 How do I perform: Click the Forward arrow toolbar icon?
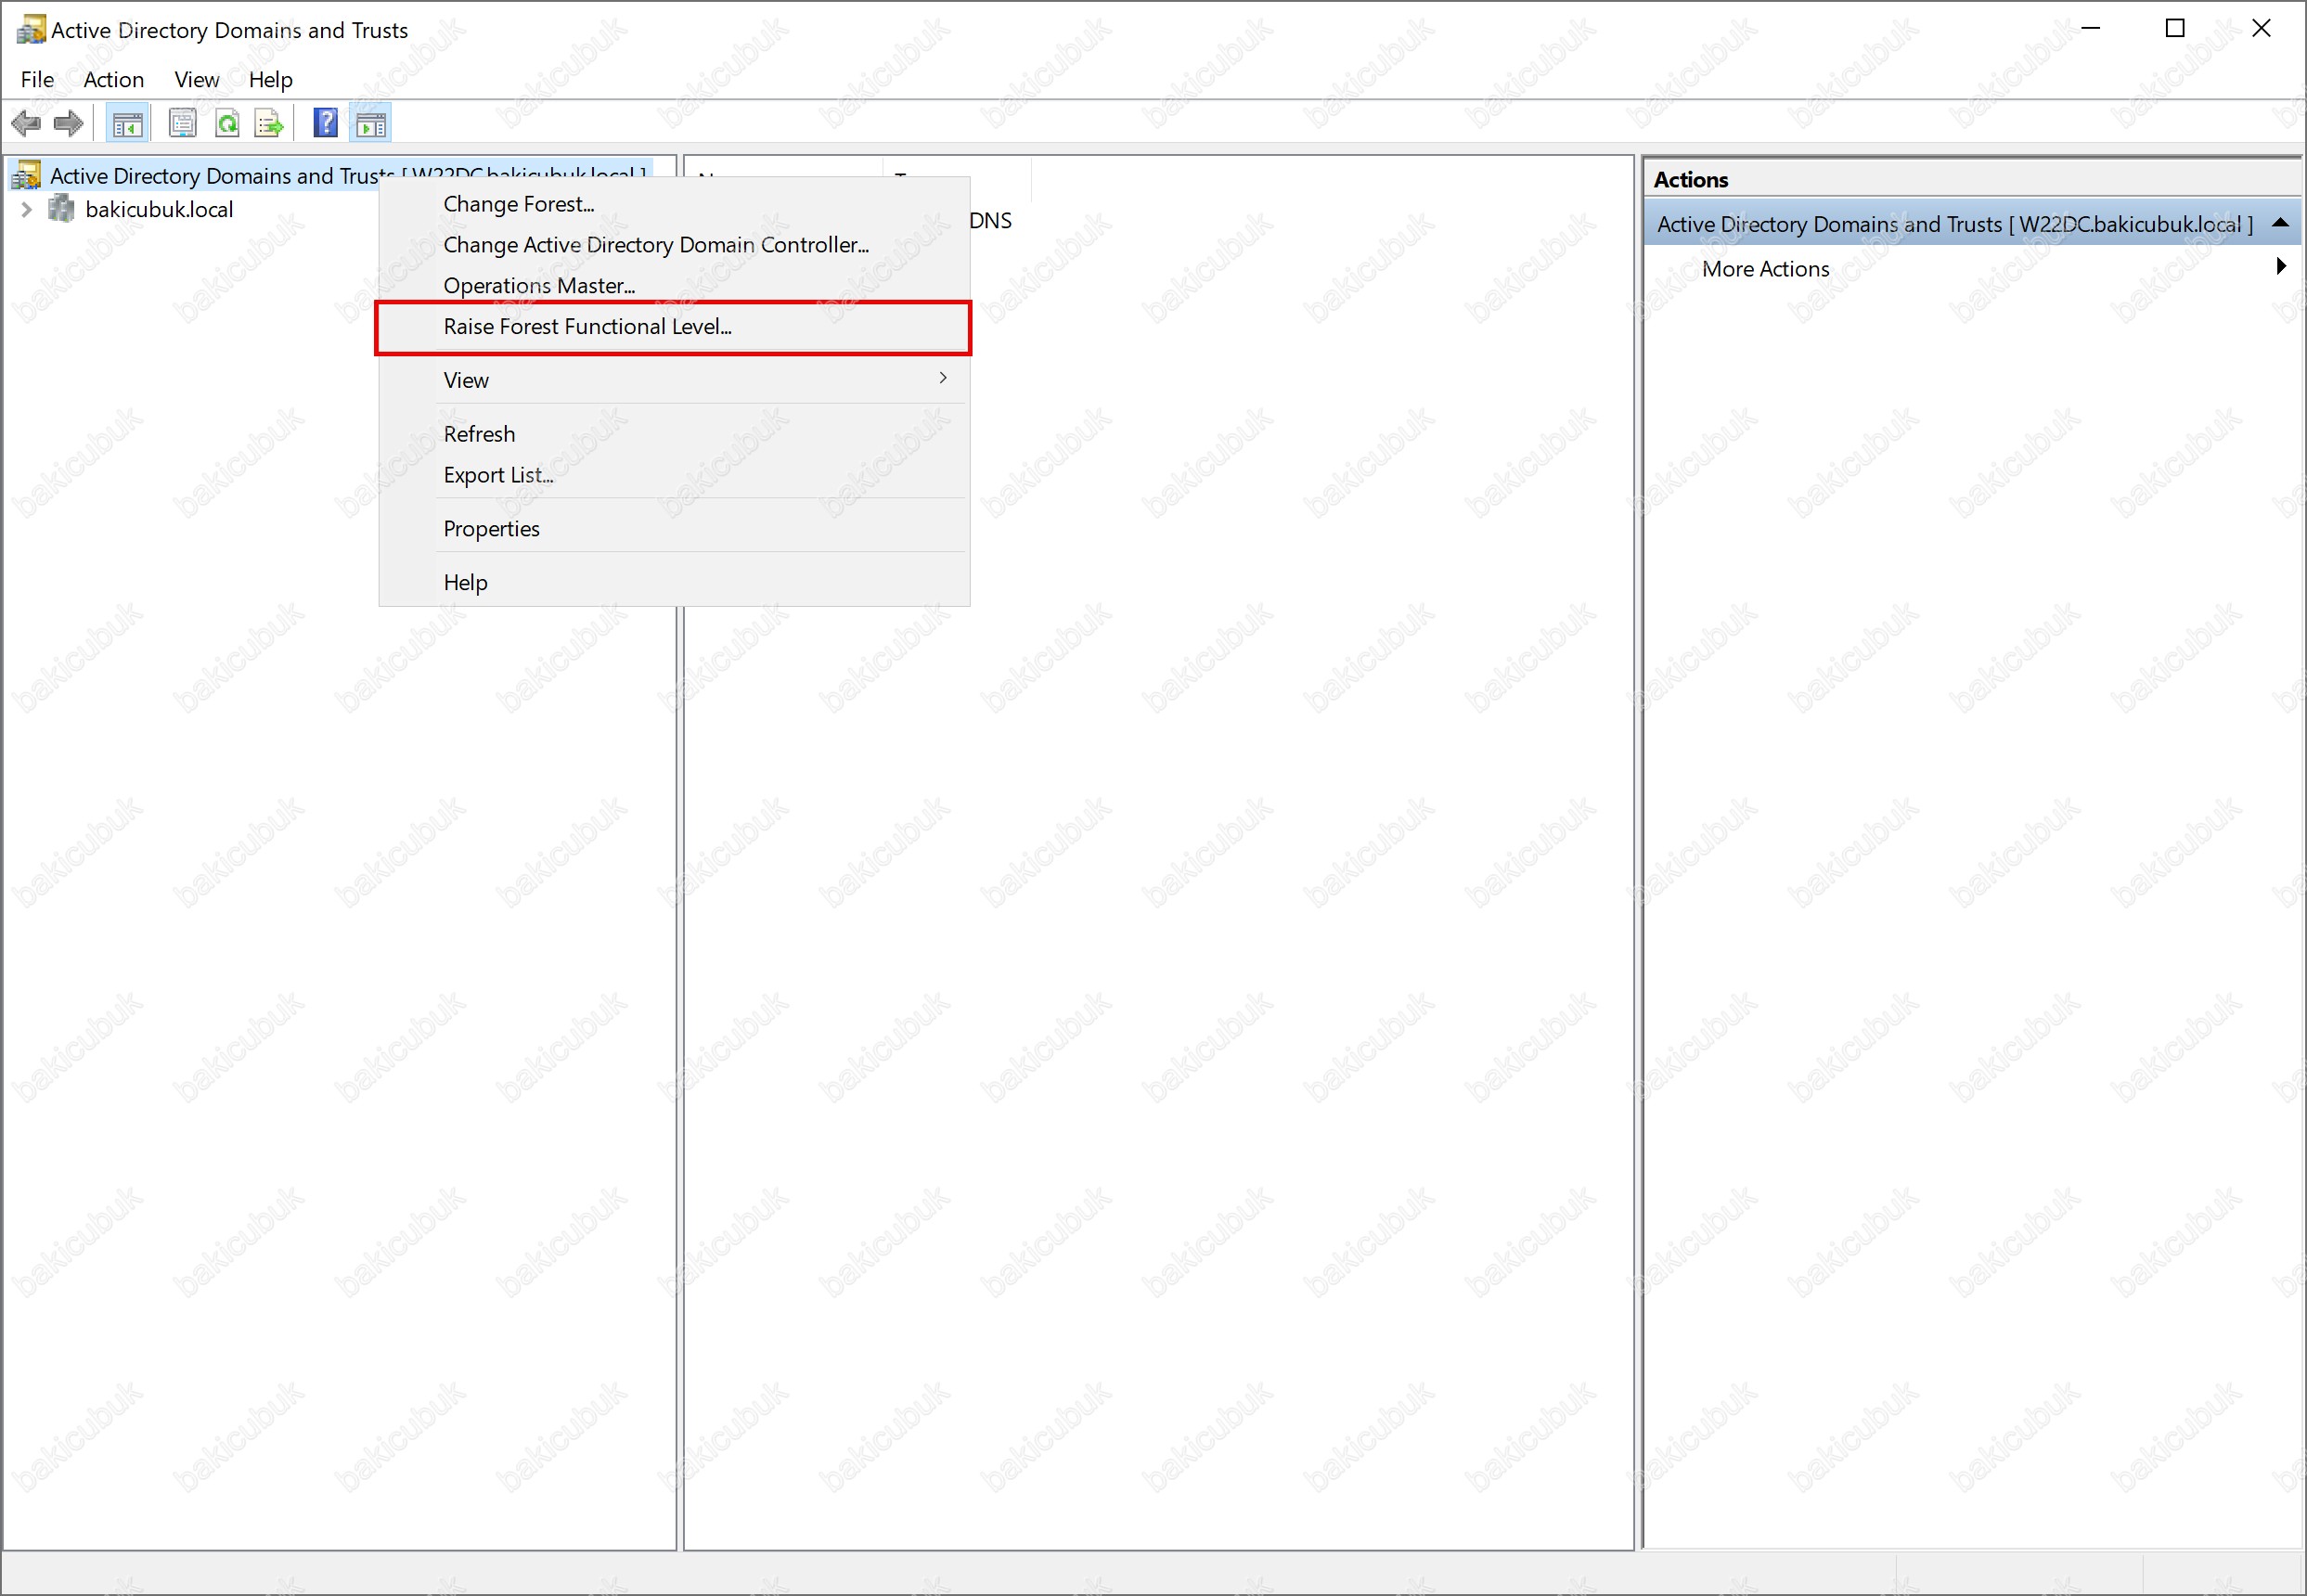tap(68, 124)
